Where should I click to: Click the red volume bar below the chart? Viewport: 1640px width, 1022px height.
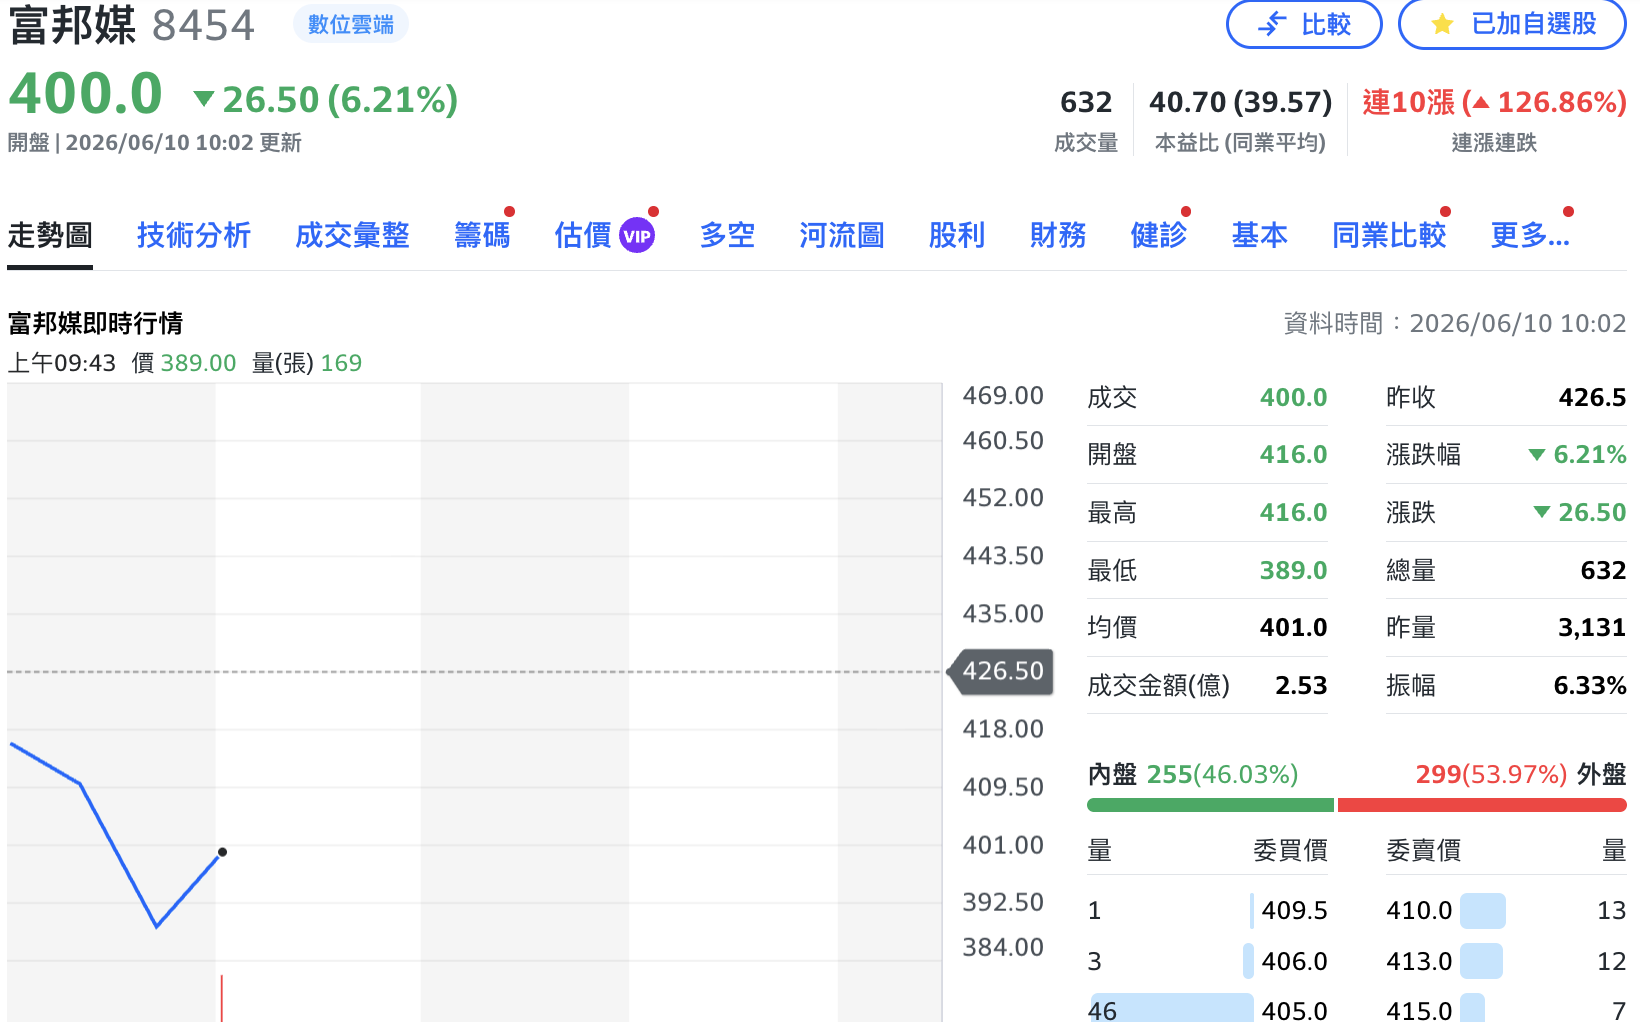click(x=221, y=998)
